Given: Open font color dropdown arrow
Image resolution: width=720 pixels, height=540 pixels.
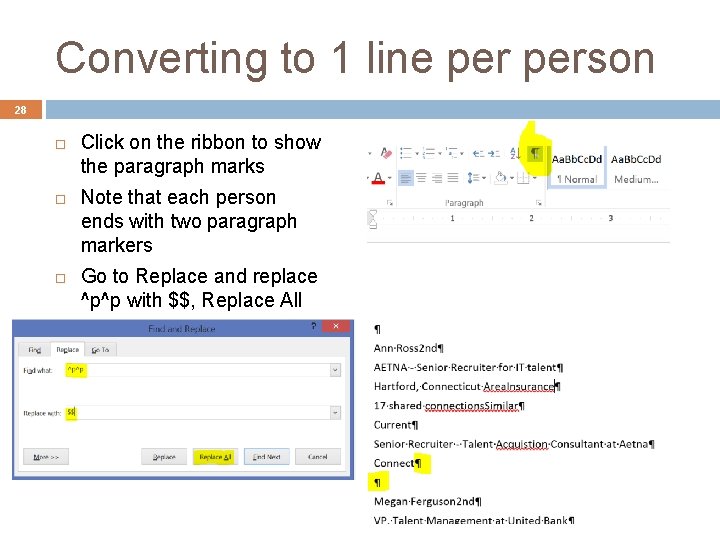Looking at the screenshot, I should 389,178.
